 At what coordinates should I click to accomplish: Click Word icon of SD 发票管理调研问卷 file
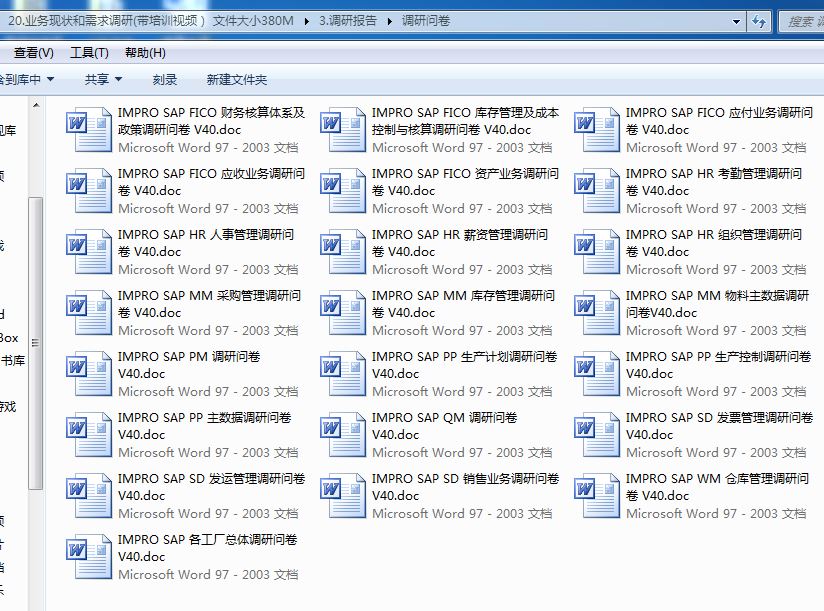(x=597, y=434)
